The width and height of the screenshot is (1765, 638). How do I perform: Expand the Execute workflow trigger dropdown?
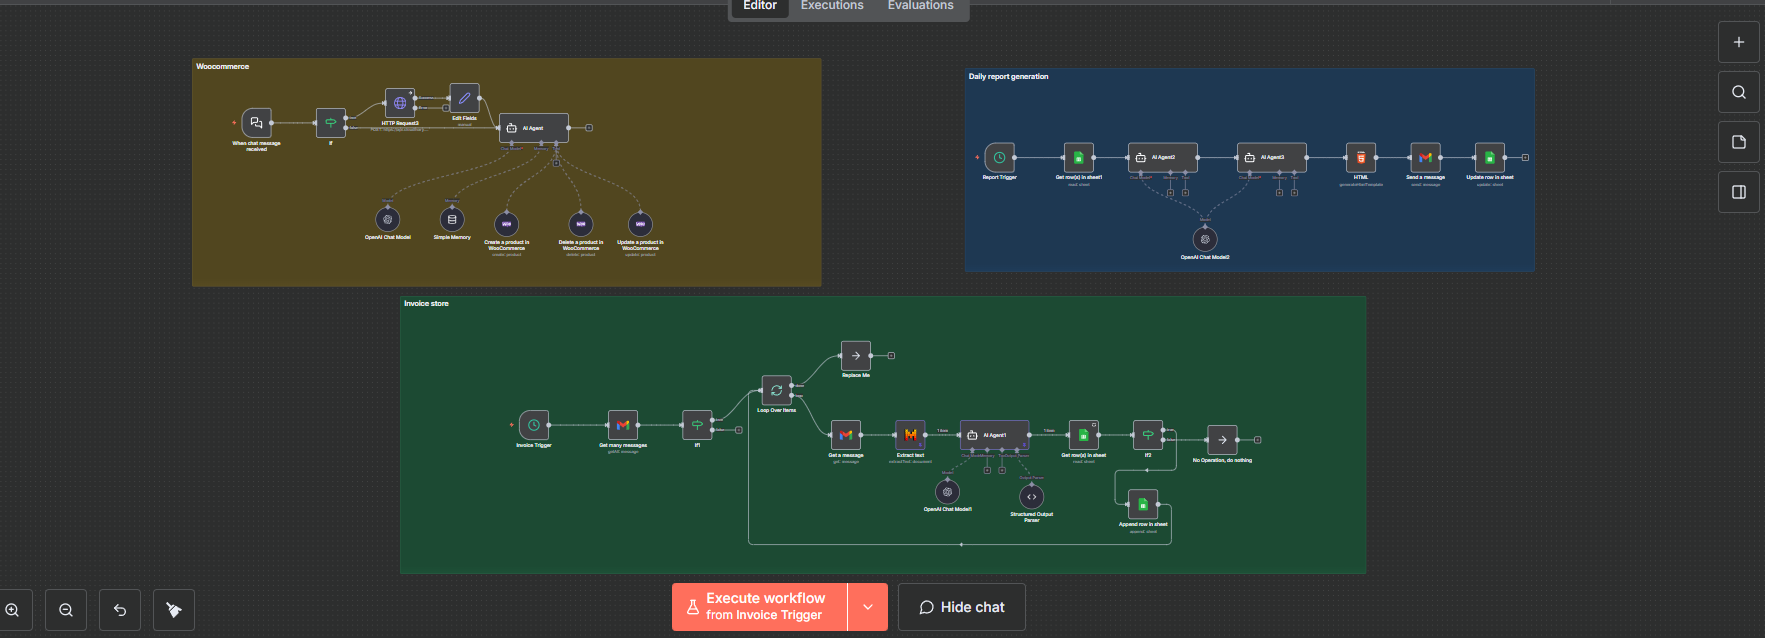pyautogui.click(x=867, y=607)
